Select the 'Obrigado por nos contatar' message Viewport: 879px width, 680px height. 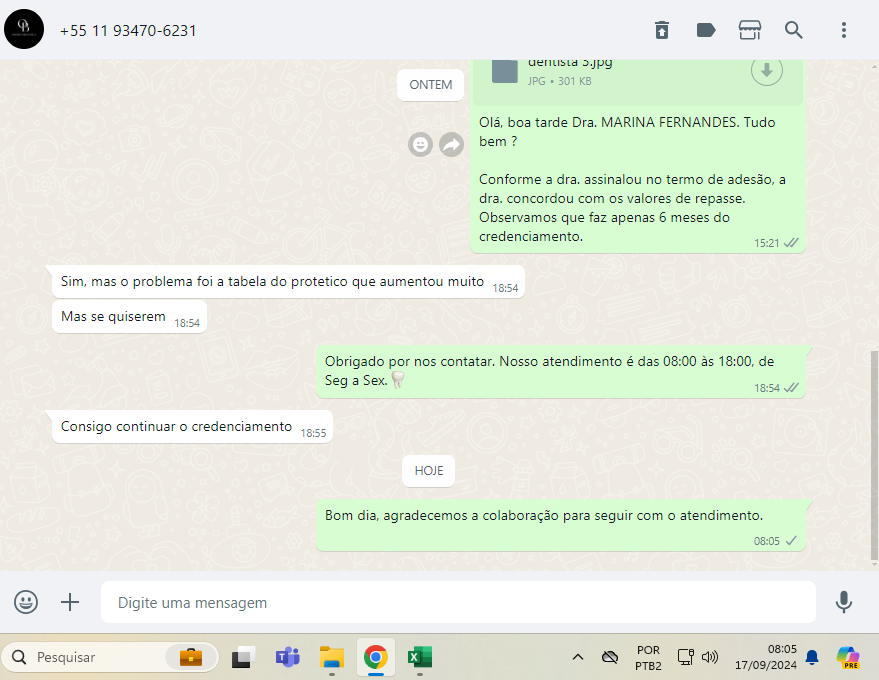coord(561,372)
